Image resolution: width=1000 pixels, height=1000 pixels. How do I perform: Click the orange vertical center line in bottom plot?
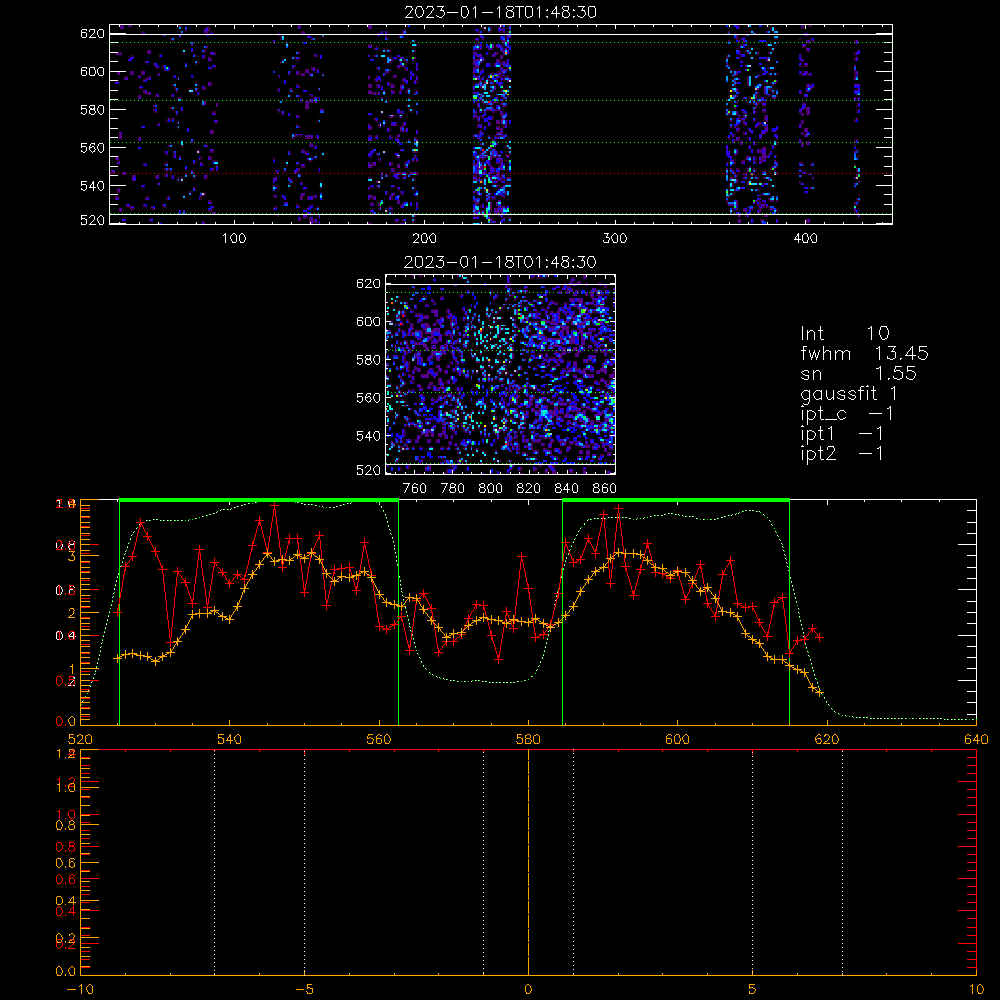pos(528,861)
